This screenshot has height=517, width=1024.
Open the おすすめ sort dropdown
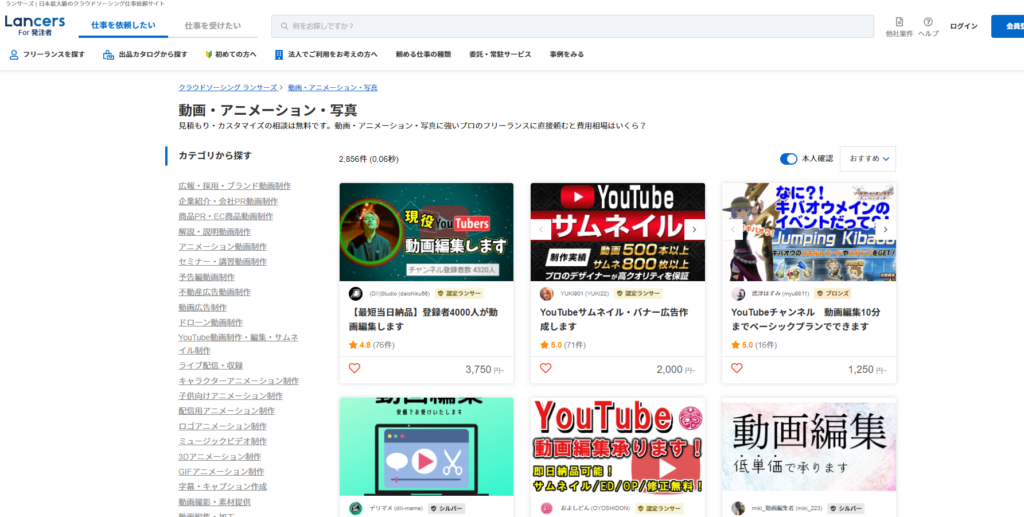tap(868, 159)
